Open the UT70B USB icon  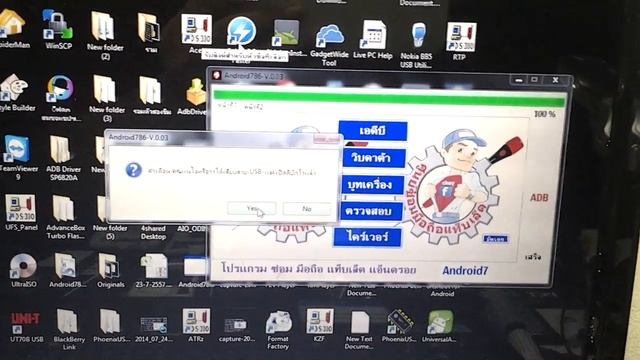point(25,328)
